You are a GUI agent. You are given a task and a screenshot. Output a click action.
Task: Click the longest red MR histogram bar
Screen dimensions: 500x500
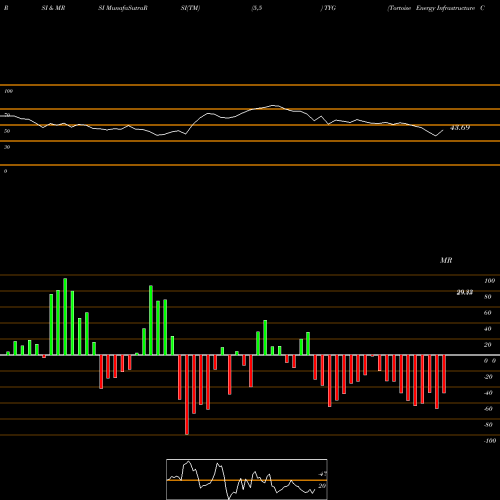tap(187, 395)
